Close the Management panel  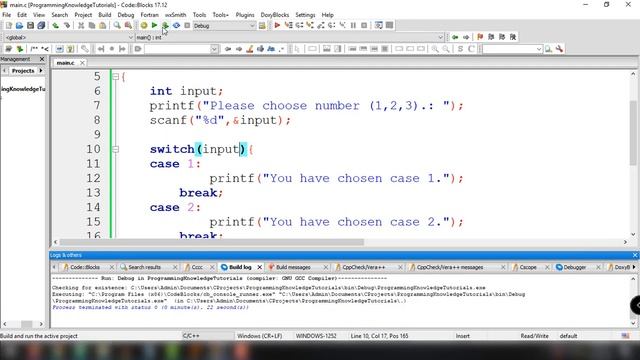point(42,59)
